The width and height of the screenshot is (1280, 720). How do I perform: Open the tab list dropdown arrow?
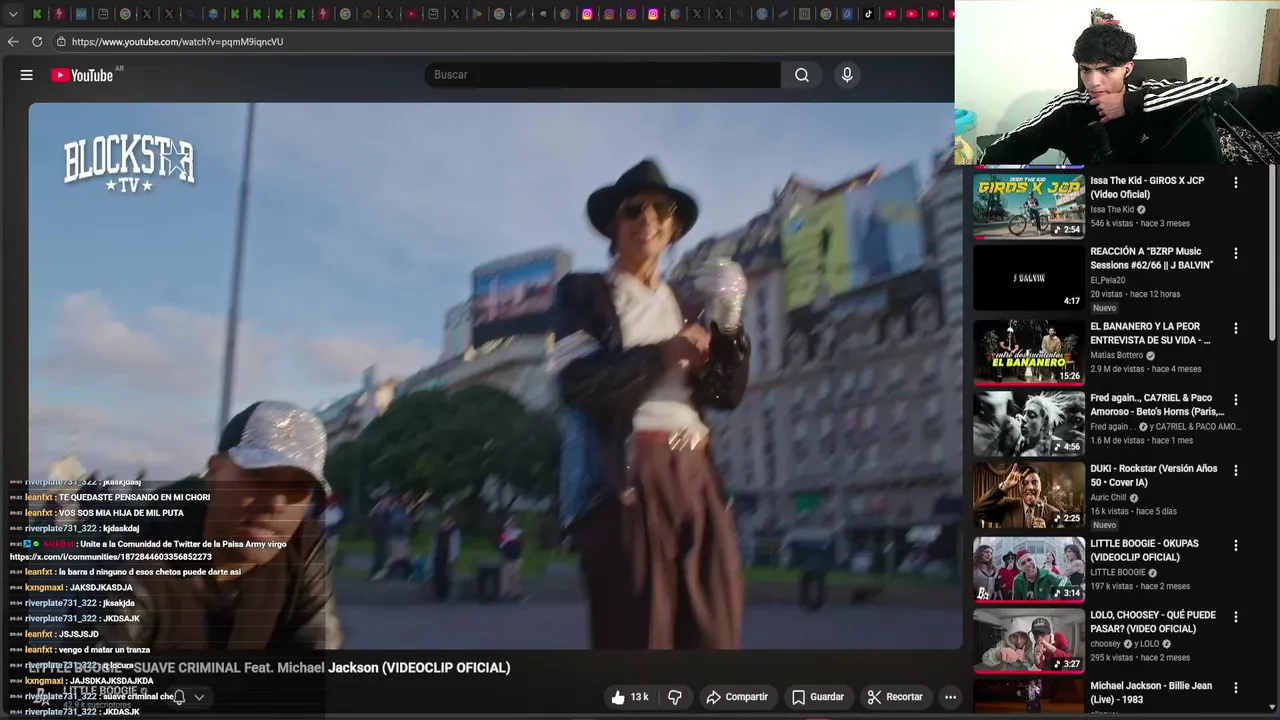point(13,14)
